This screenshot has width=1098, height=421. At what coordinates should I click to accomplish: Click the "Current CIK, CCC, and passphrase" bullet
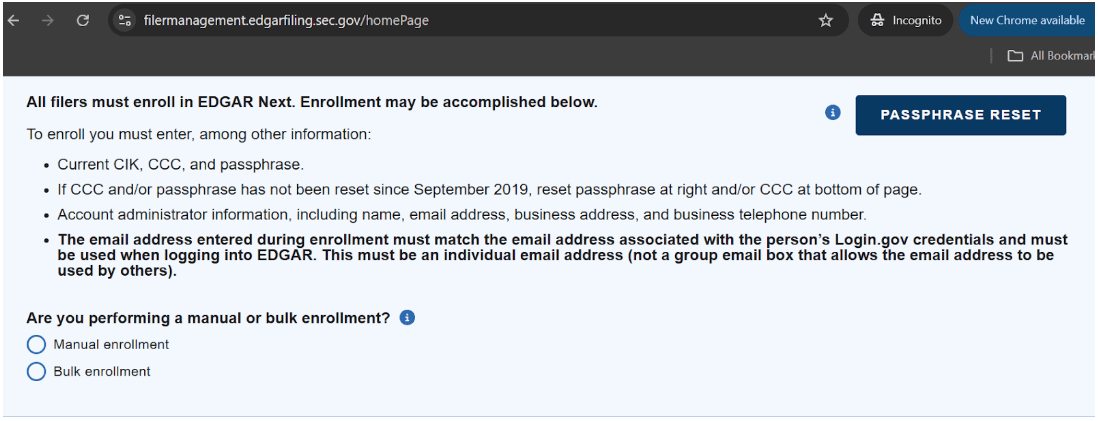[180, 165]
